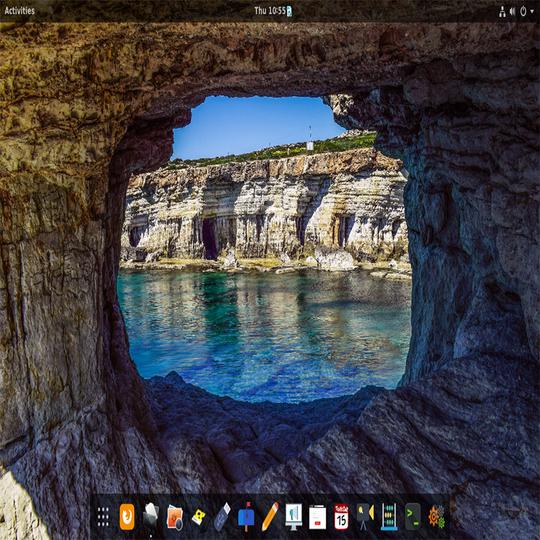Open the photo viewer dock icon

click(175, 517)
